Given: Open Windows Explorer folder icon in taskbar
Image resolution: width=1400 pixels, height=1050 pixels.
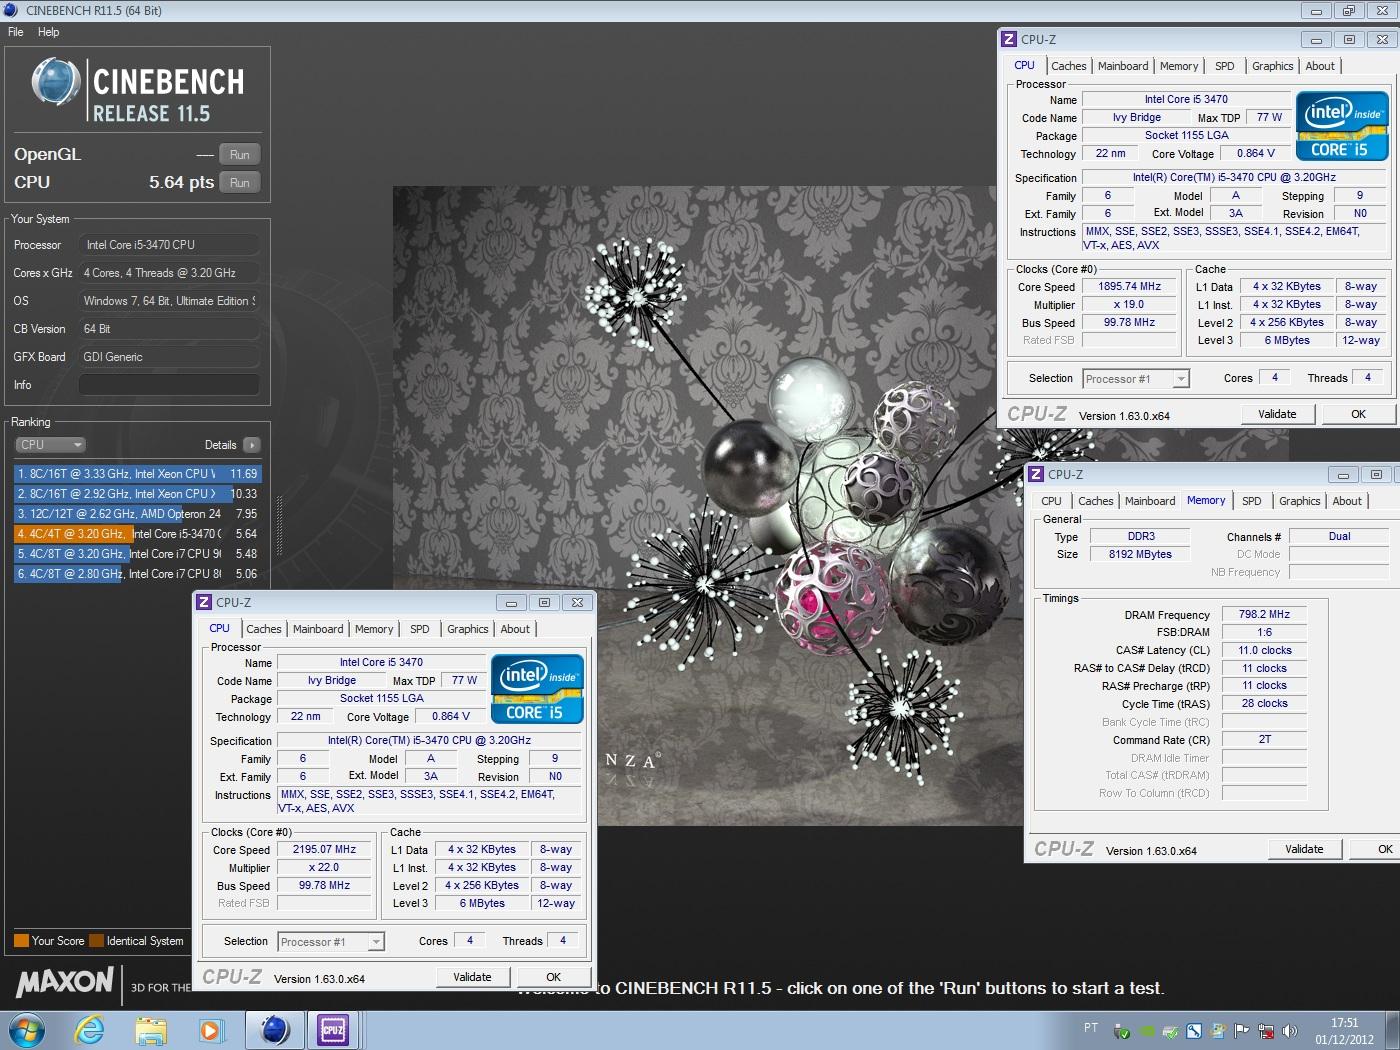Looking at the screenshot, I should (151, 1029).
